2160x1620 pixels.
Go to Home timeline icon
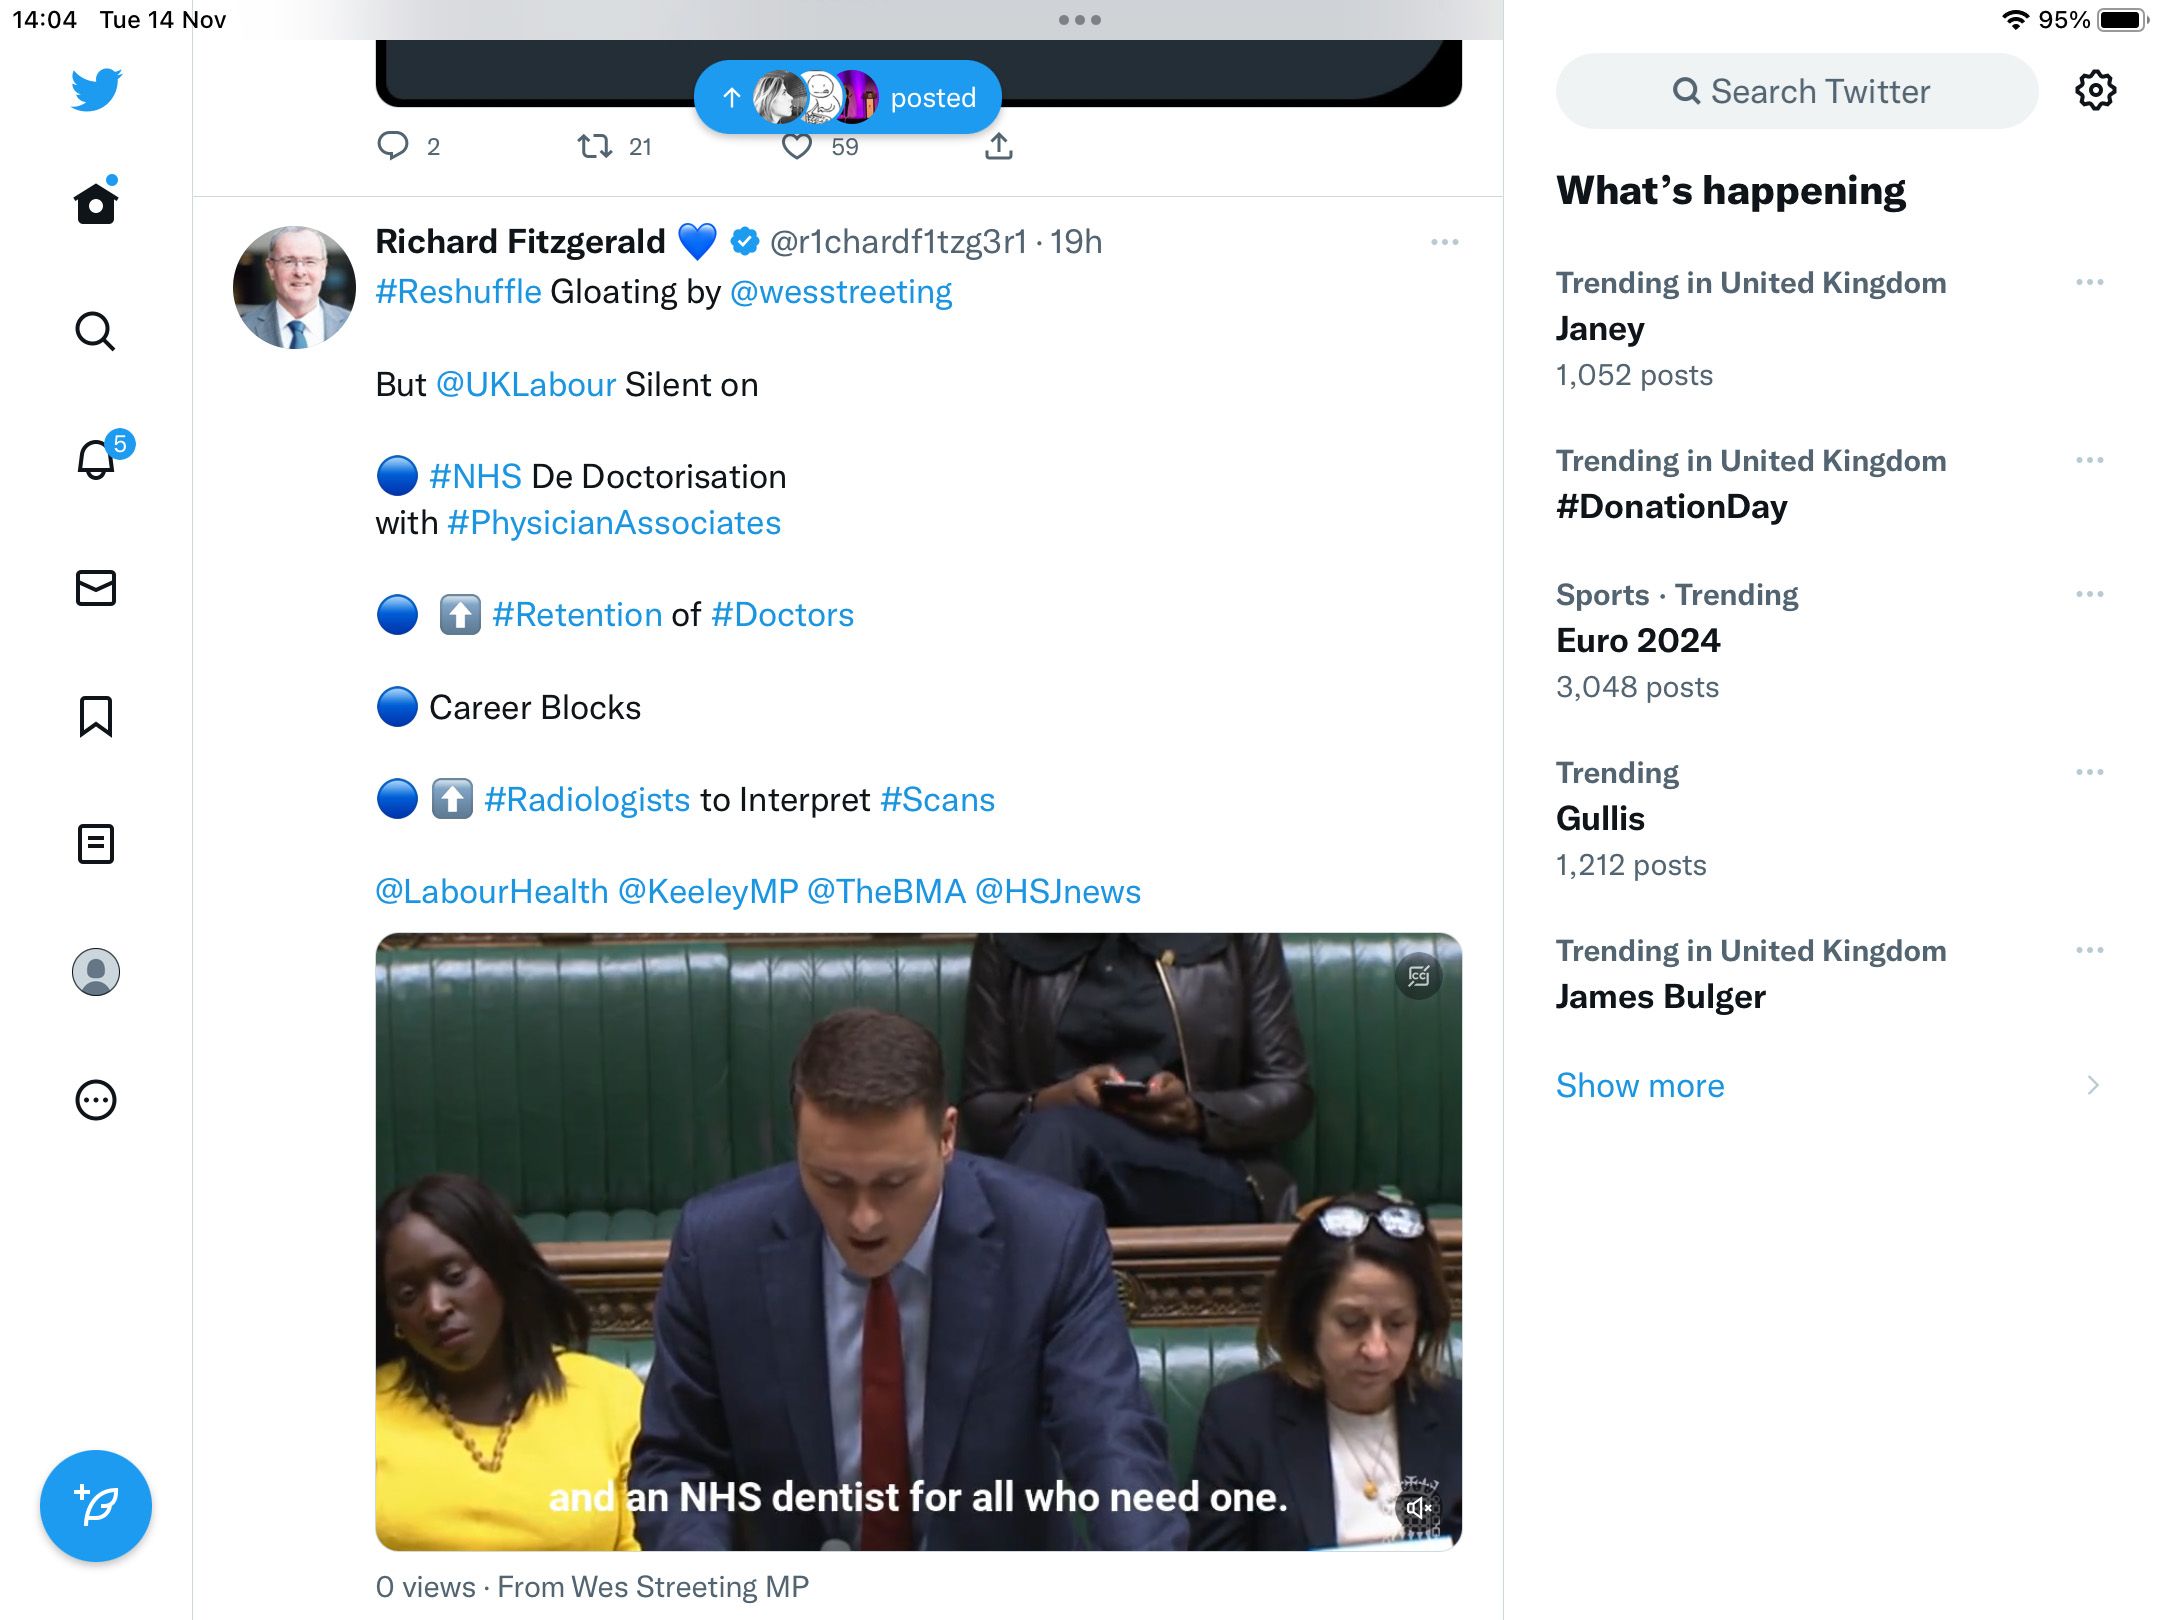coord(96,202)
